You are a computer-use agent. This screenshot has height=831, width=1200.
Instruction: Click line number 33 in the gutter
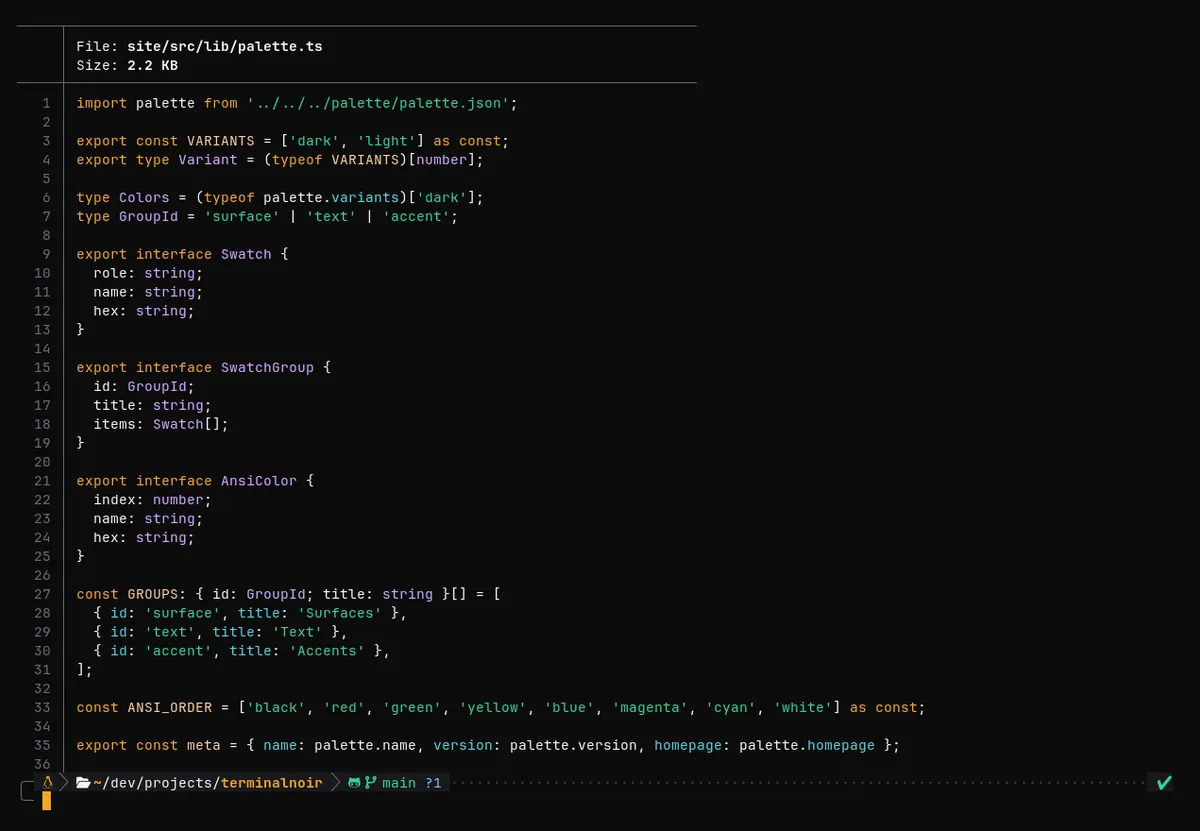coord(42,707)
